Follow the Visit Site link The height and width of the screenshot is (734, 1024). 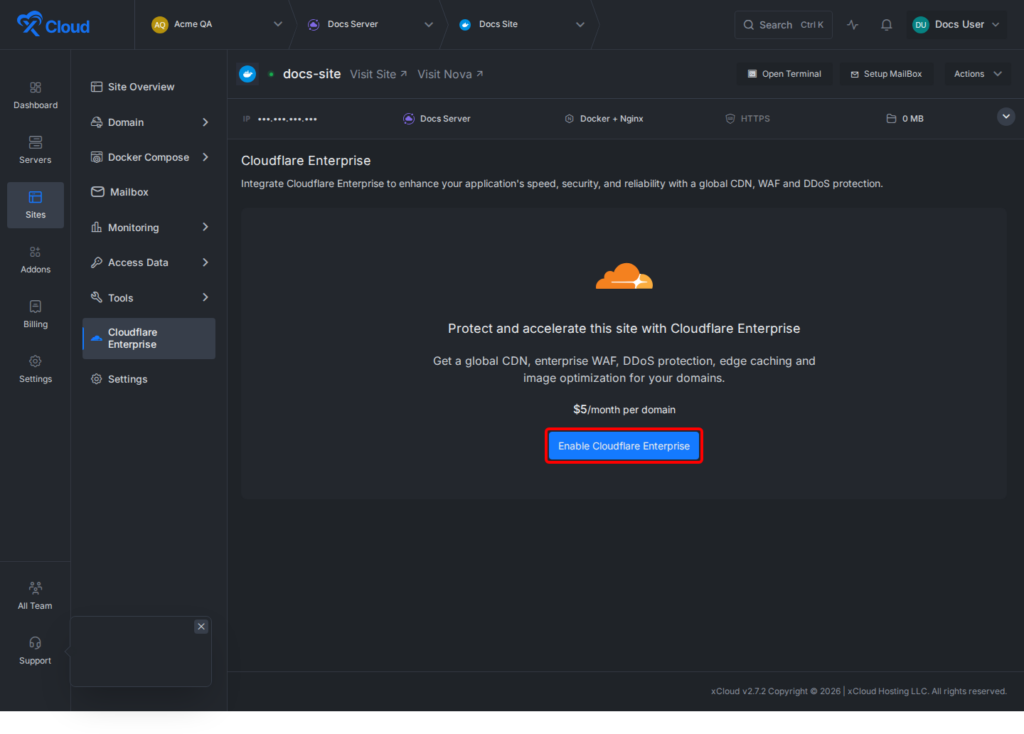pyautogui.click(x=379, y=74)
